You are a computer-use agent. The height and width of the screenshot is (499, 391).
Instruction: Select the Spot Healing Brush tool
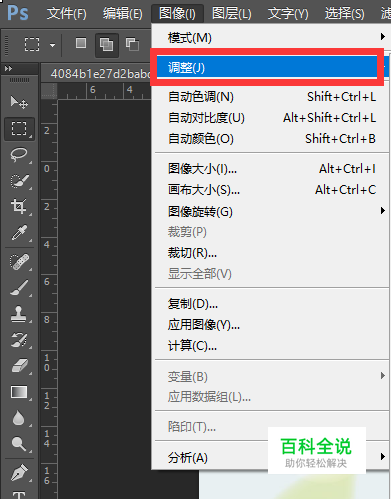[19, 262]
